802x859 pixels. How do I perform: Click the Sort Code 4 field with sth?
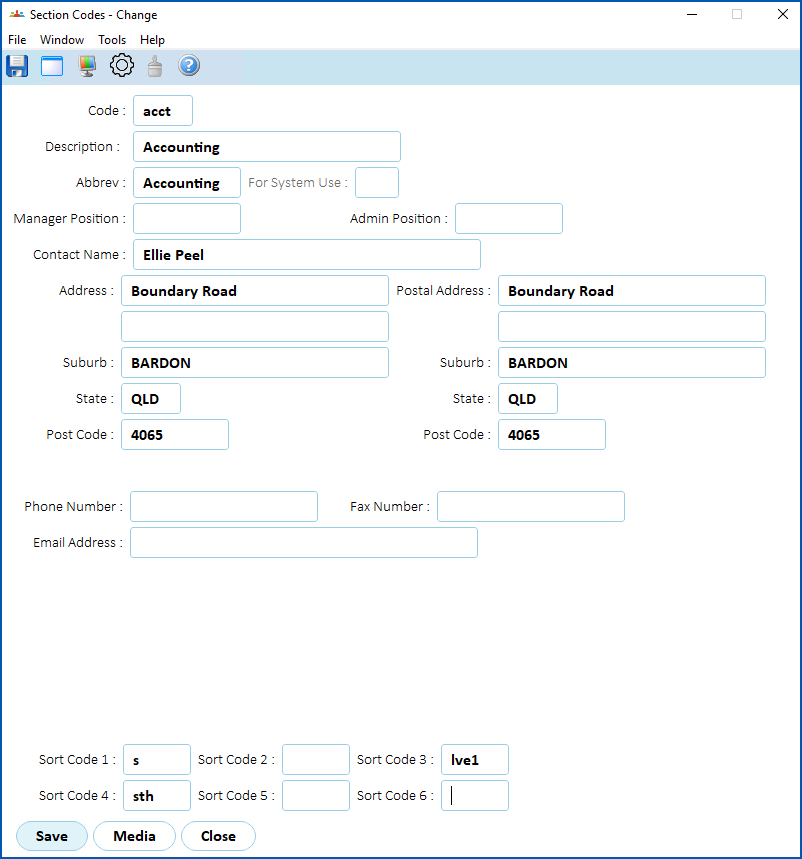pos(157,795)
